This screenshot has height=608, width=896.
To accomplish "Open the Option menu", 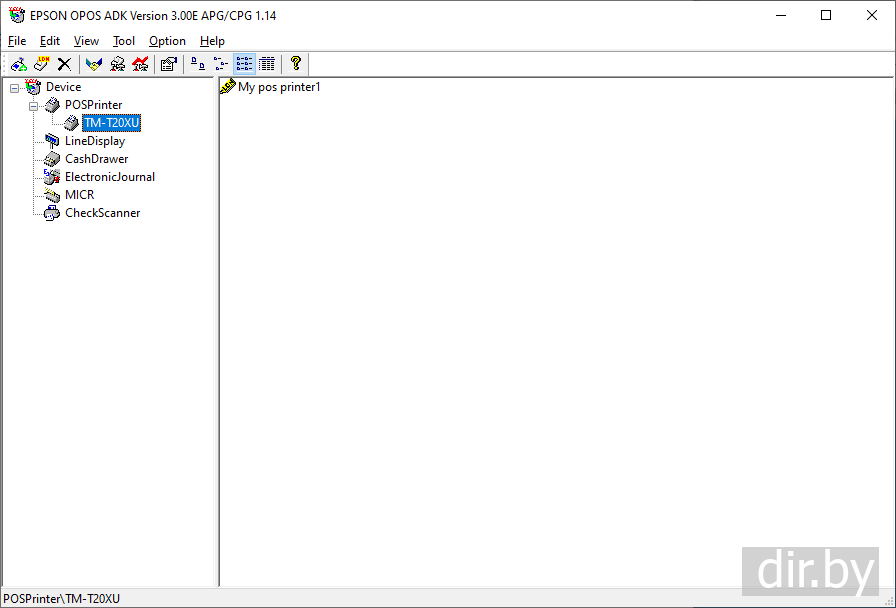I will [167, 41].
